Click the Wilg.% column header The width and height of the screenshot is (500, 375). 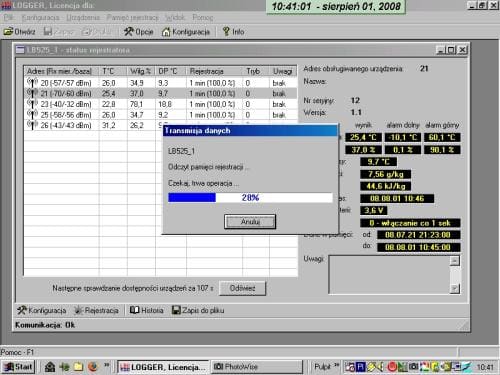tap(141, 71)
